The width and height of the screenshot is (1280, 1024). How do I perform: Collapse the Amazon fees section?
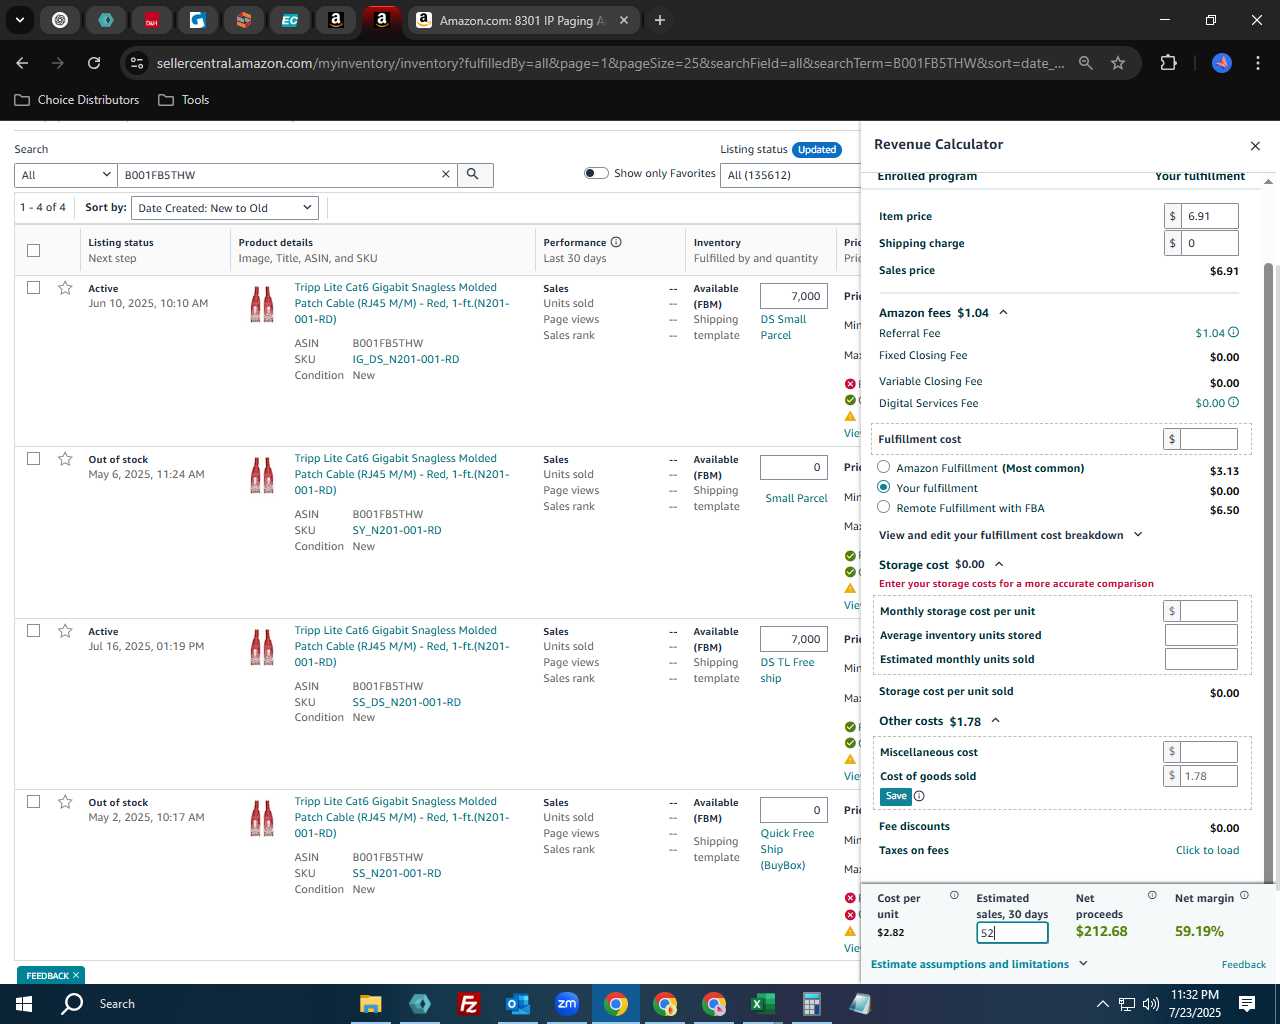pyautogui.click(x=1003, y=313)
